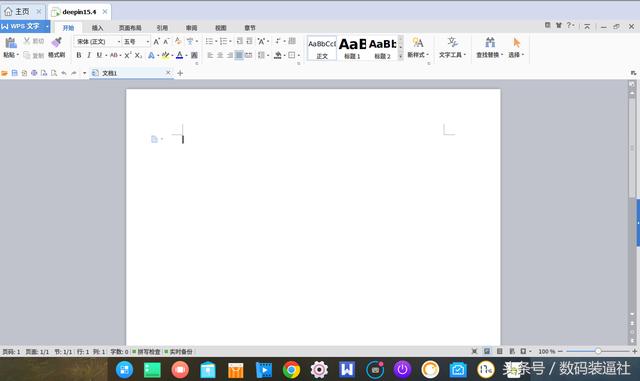Click the Copy (复制) icon

pos(27,55)
